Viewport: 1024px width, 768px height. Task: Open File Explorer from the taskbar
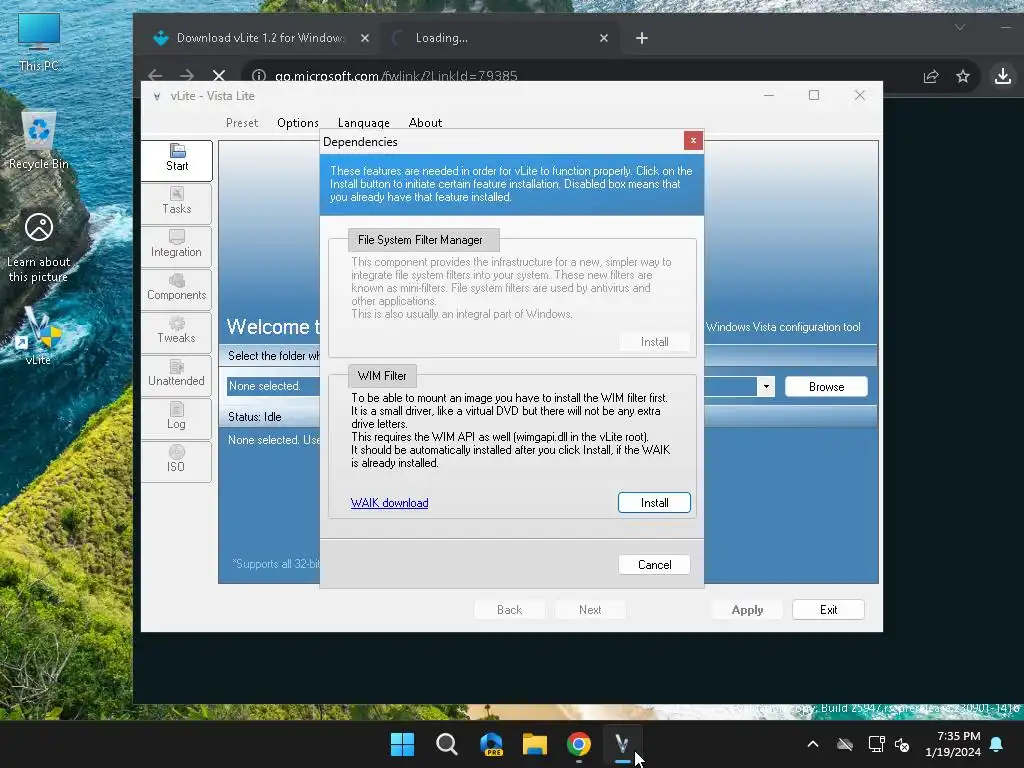[x=535, y=744]
